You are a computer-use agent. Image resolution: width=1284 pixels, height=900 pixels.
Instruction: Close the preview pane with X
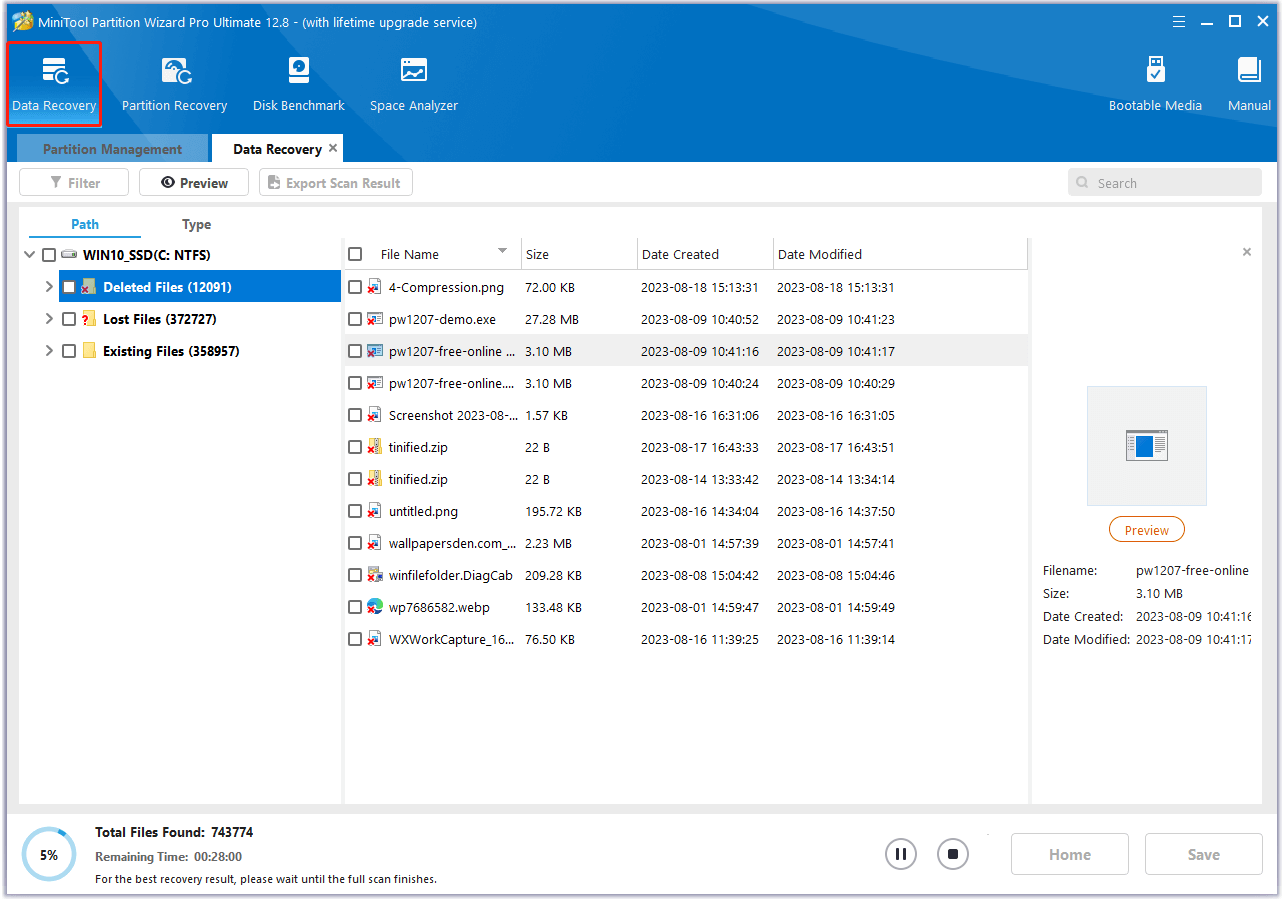1247,252
